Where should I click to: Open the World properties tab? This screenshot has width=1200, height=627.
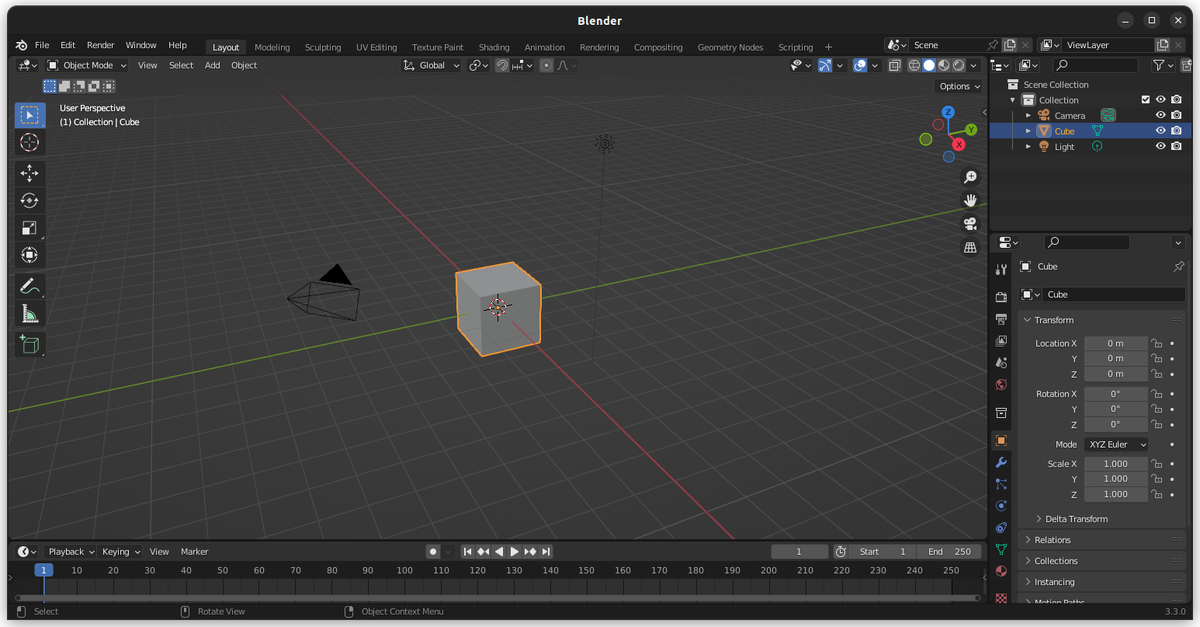coord(1001,385)
